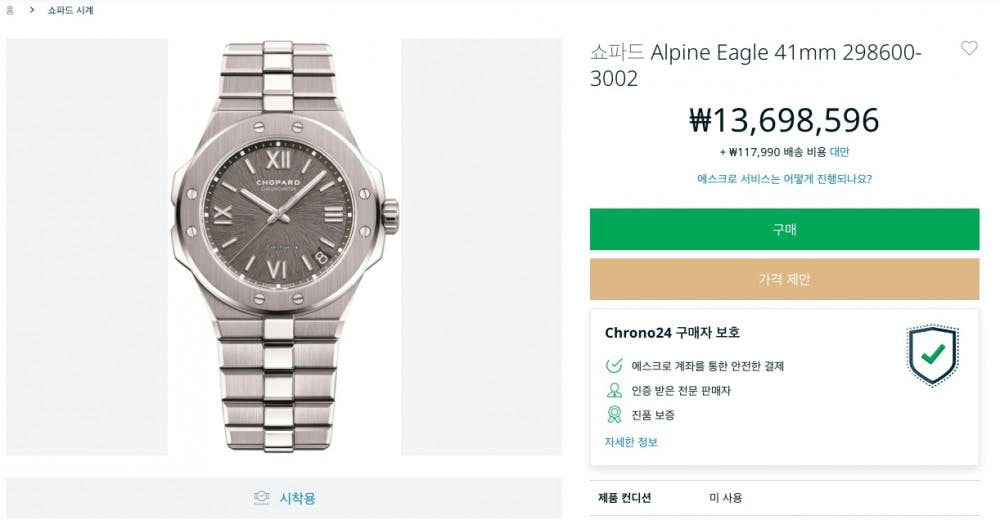Open the escrow service explanation link
The image size is (1000, 520).
click(x=784, y=179)
